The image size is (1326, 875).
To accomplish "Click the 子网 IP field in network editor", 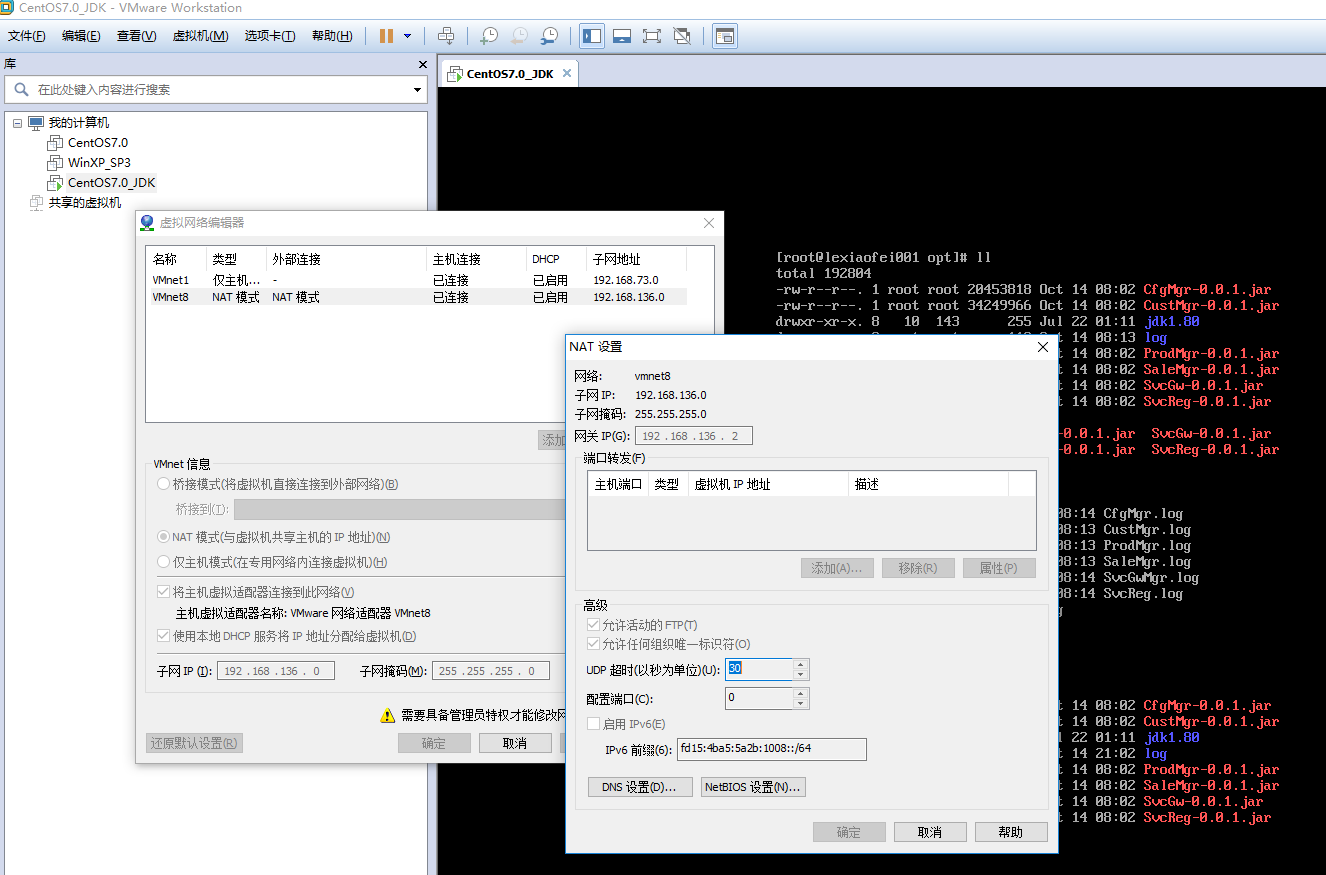I will [x=275, y=671].
